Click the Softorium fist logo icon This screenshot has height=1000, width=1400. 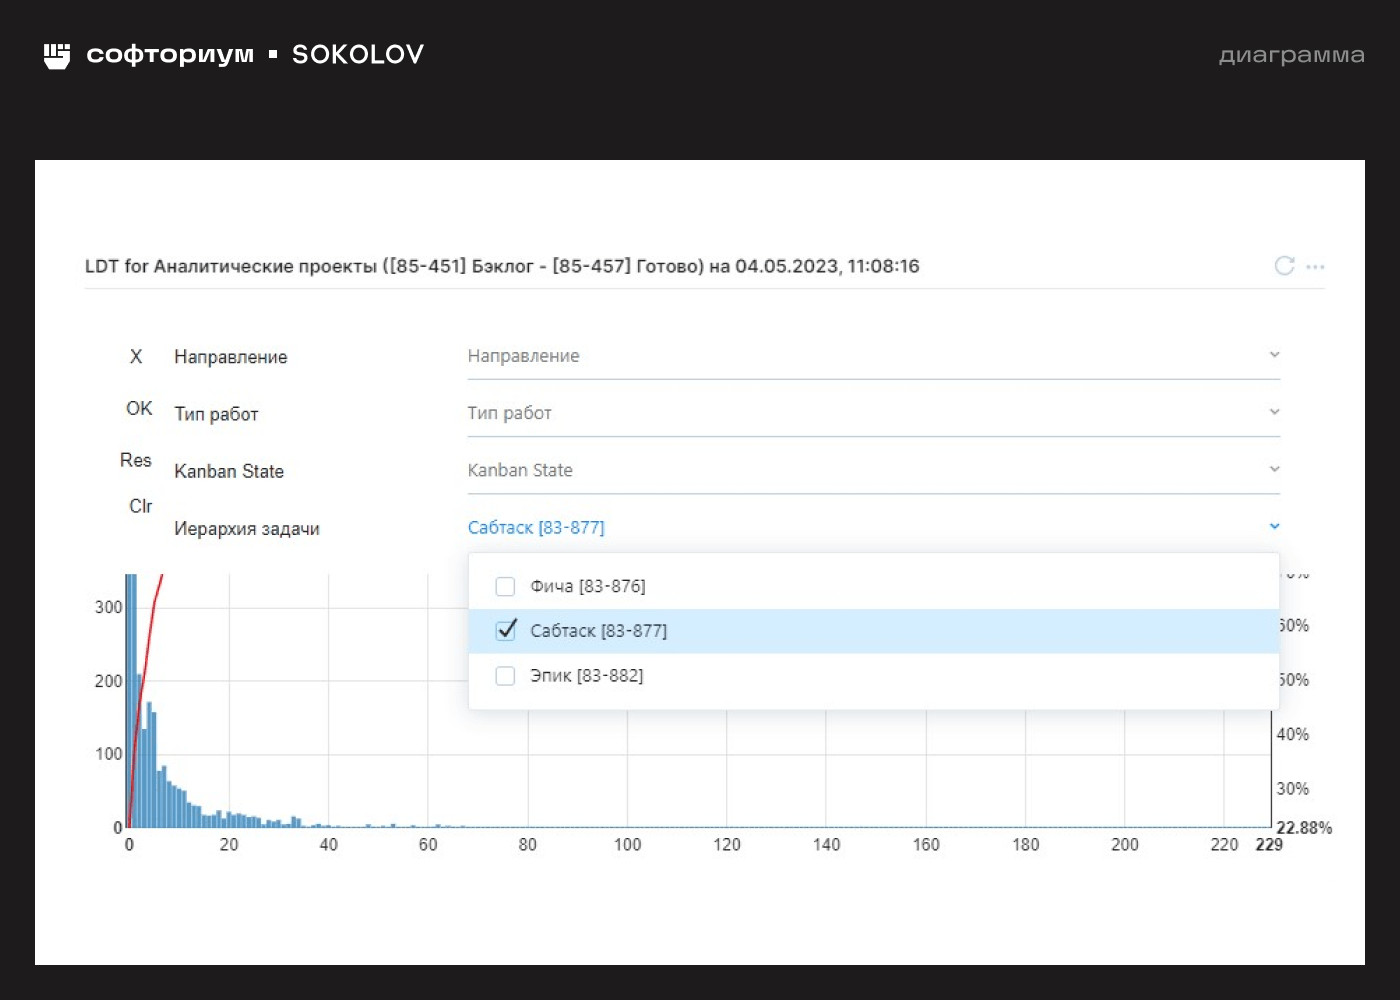(x=57, y=55)
